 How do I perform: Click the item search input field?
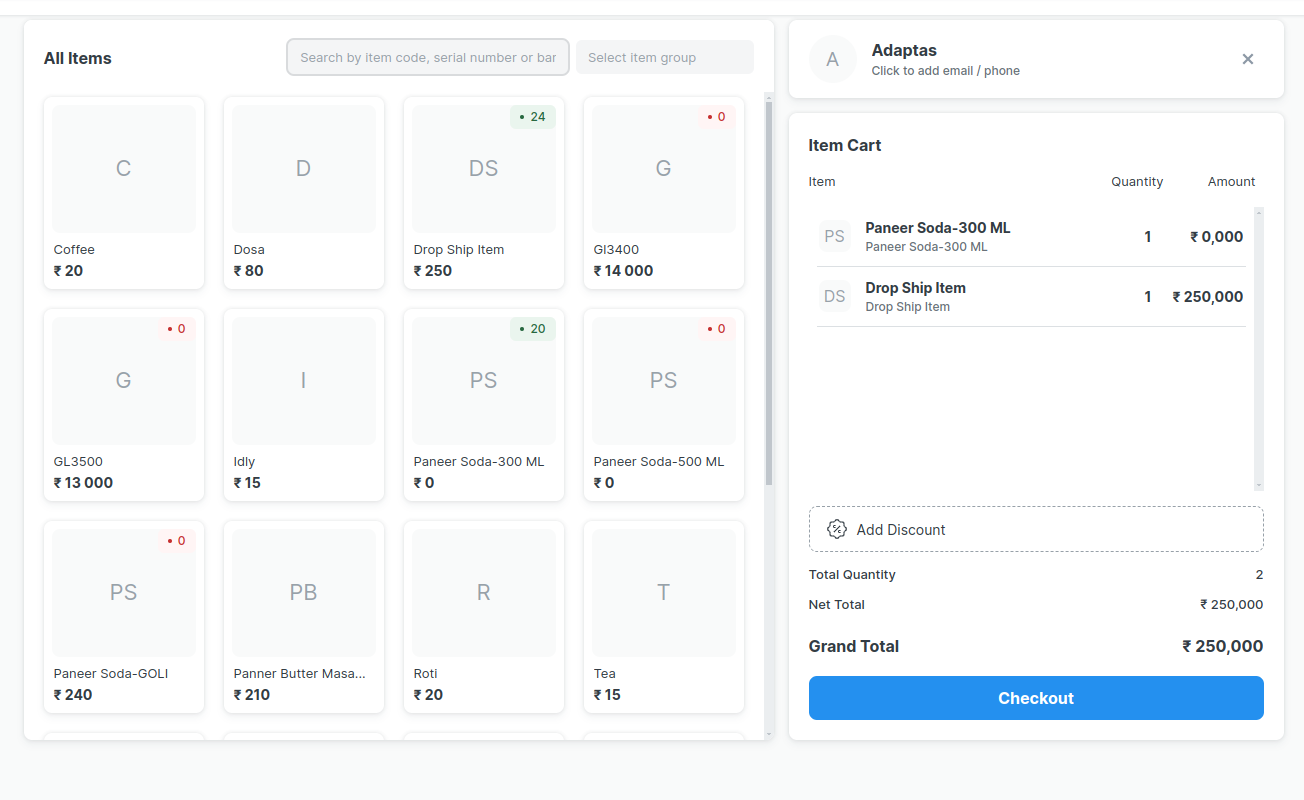pos(428,57)
